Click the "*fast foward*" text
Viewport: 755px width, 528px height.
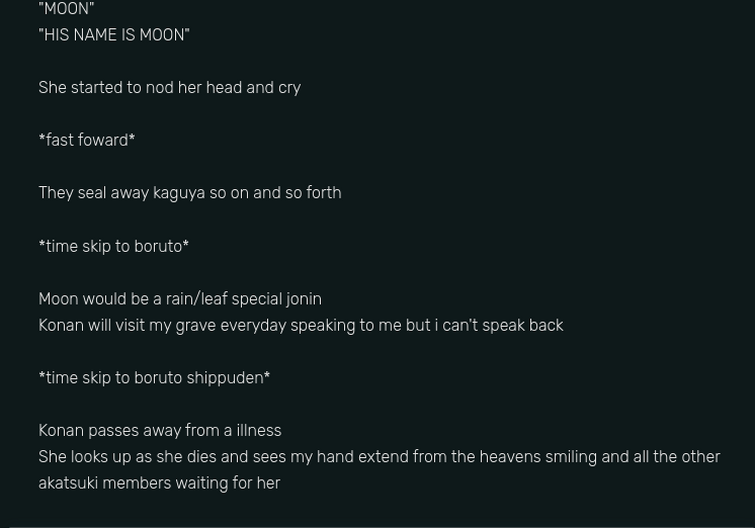[87, 140]
